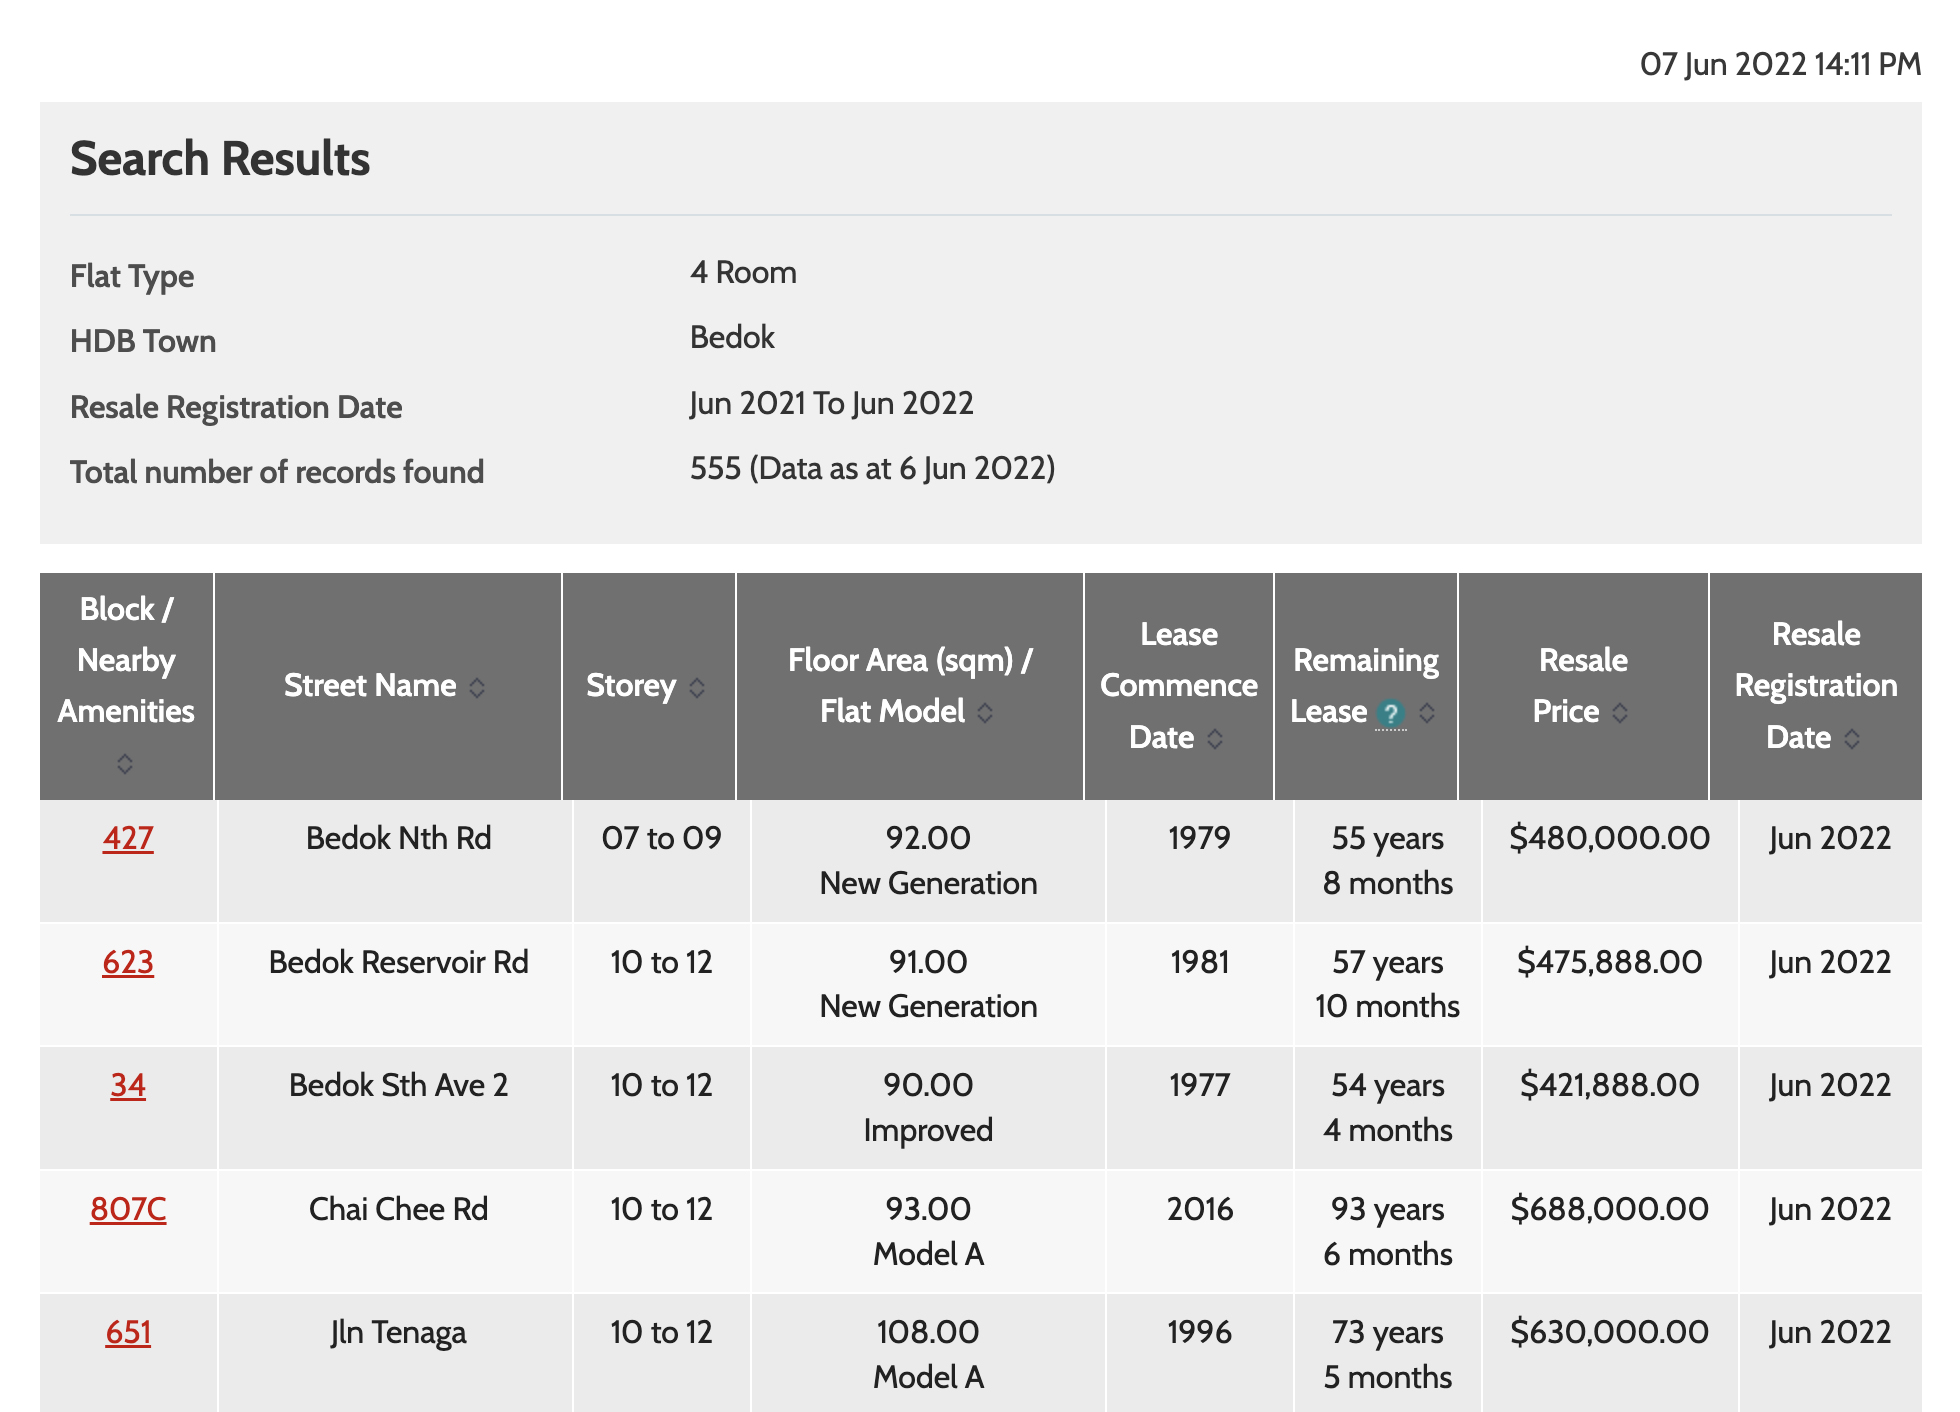Click 93.00 Model A cell

click(928, 1231)
